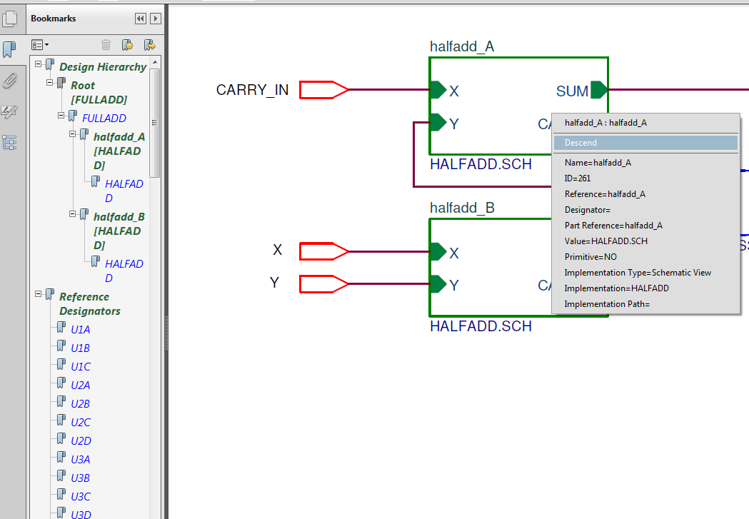Jump to the U2D bookmark
This screenshot has width=749, height=519.
coord(81,441)
